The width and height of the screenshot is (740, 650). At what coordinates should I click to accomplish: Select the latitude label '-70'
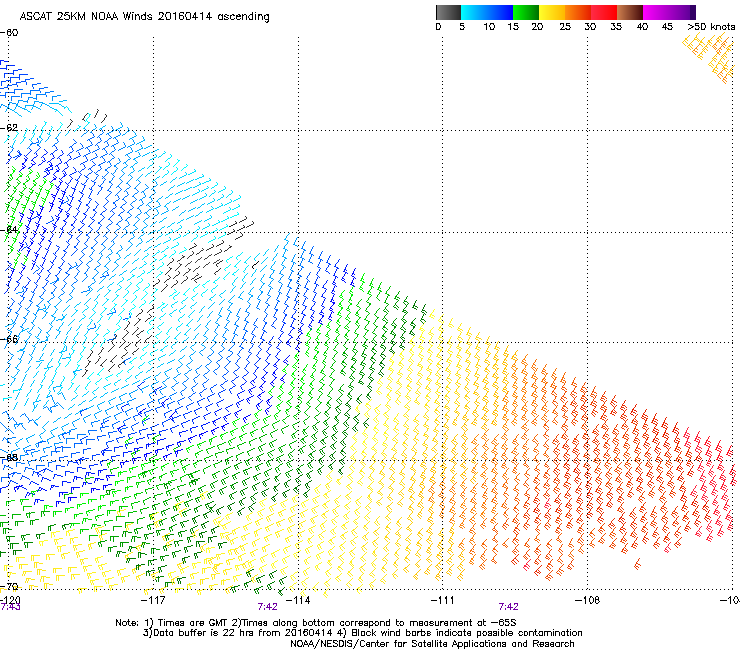tap(9, 587)
